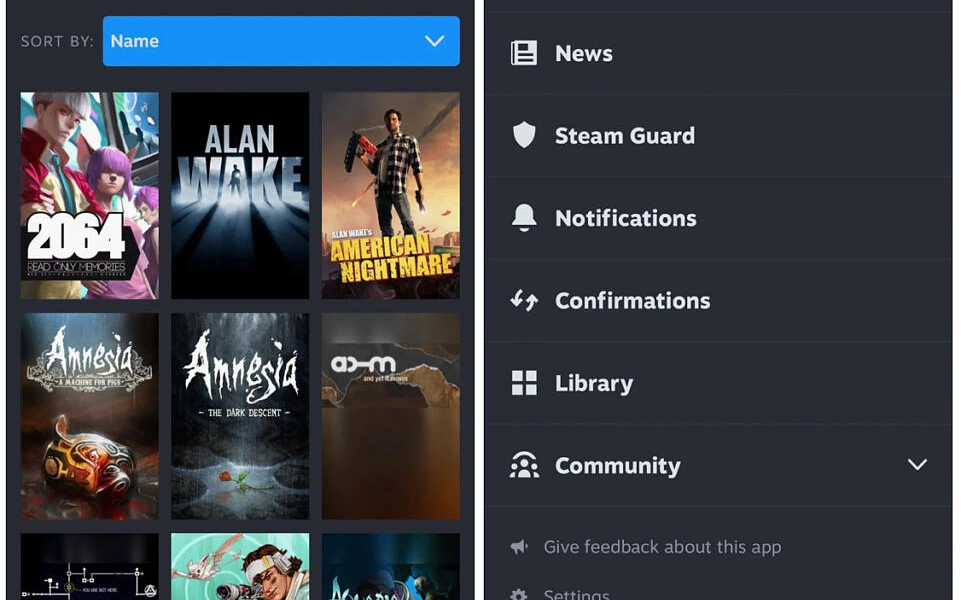Tap the Steam Guard shield icon
The width and height of the screenshot is (961, 600).
524,135
